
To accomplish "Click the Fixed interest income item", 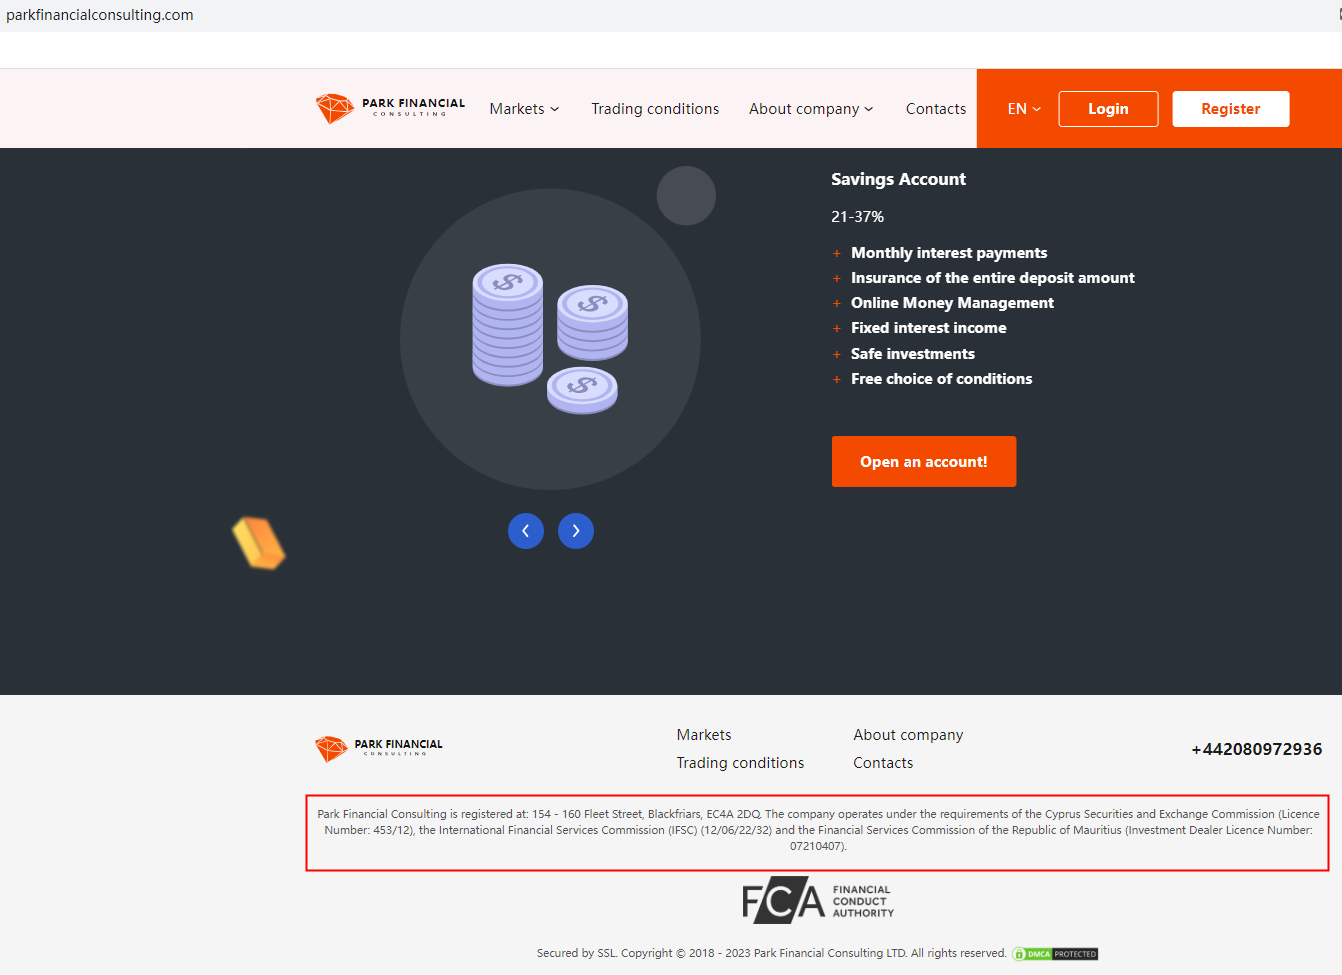I will tap(929, 328).
